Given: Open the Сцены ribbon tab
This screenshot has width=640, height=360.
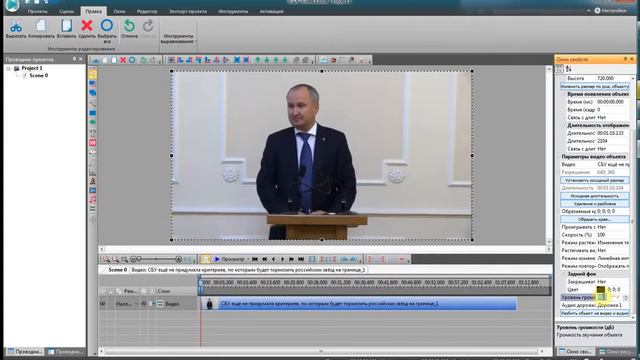Looking at the screenshot, I should (x=66, y=11).
